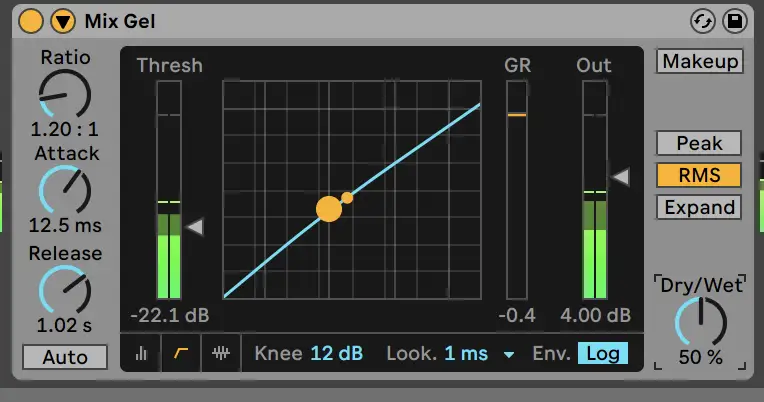
Task: Toggle Auto release button
Action: point(65,357)
